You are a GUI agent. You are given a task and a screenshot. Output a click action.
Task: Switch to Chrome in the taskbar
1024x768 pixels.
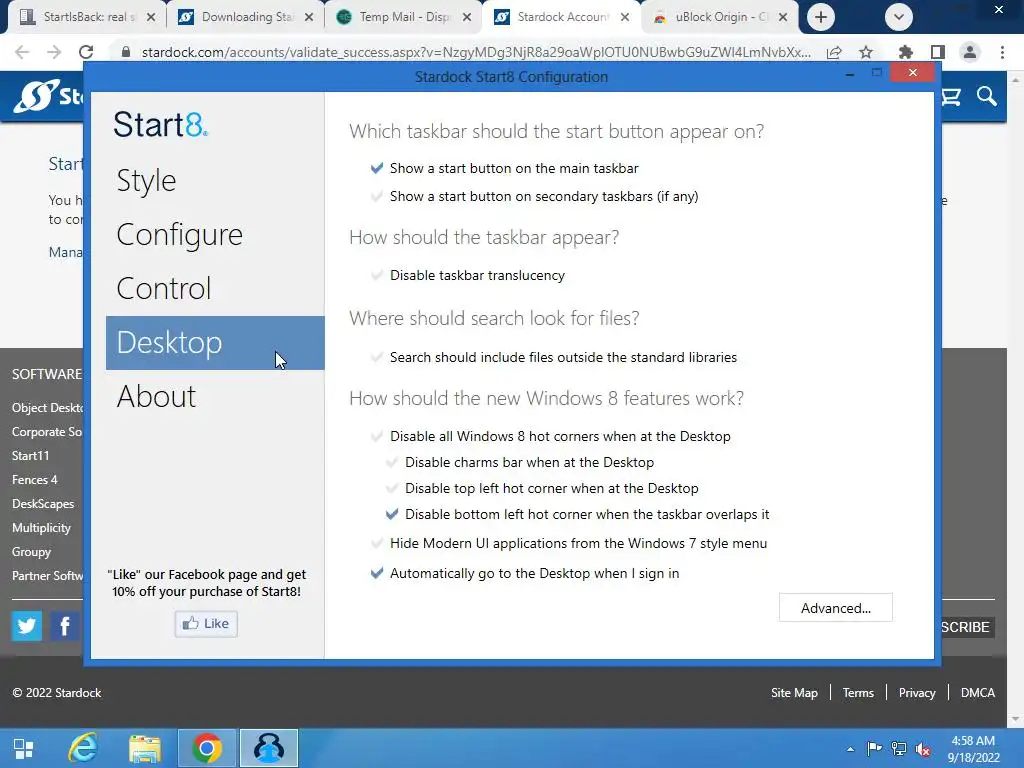[x=206, y=748]
